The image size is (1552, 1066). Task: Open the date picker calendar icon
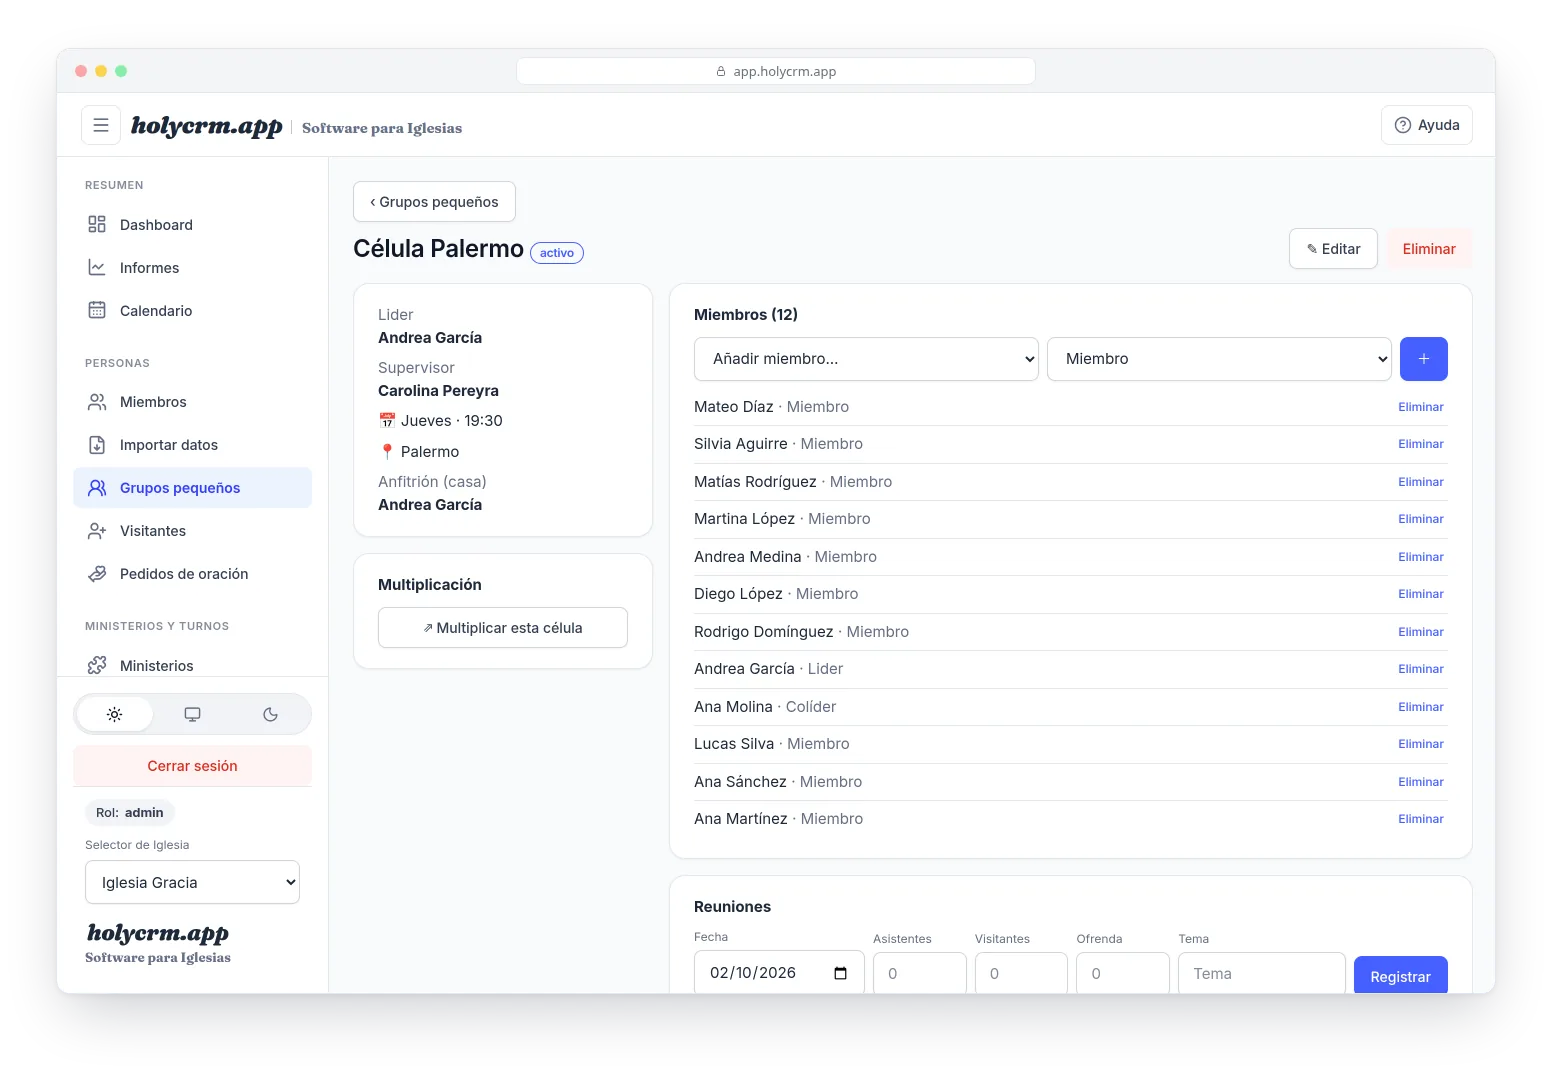click(x=840, y=973)
